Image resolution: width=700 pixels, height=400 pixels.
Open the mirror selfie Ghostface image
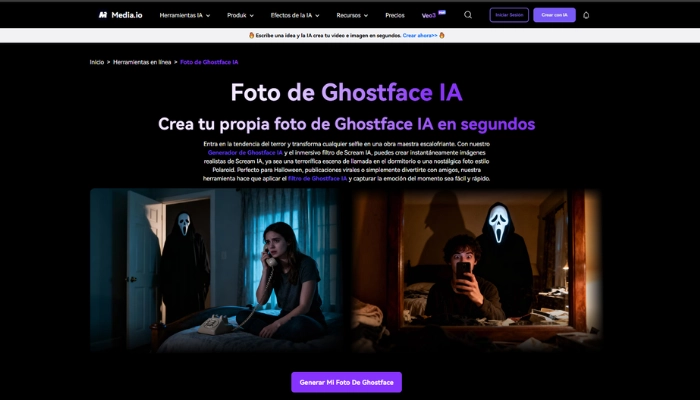tap(476, 270)
